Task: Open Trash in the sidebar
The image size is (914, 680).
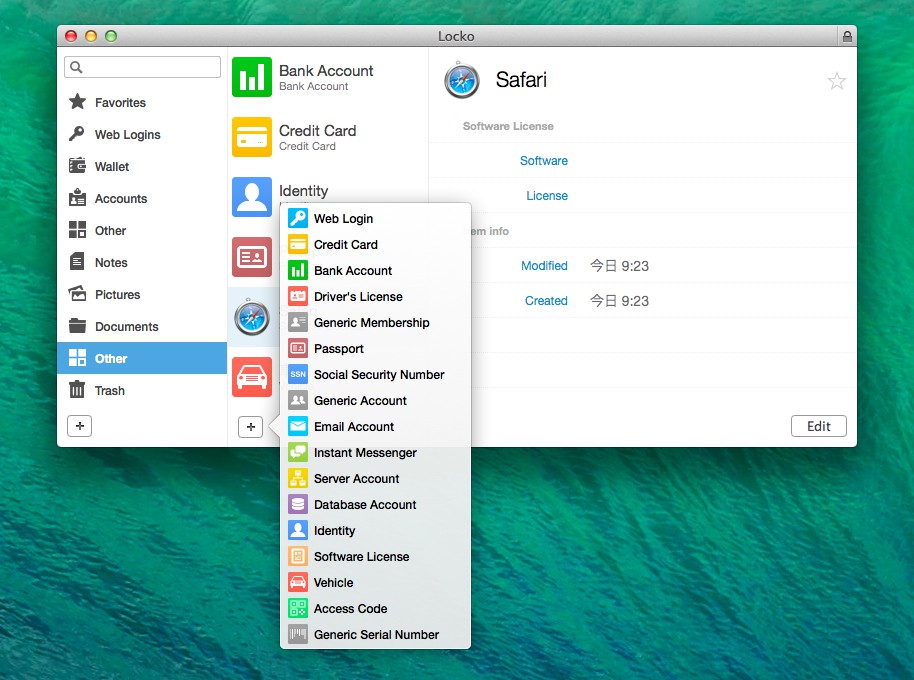Action: tap(142, 390)
